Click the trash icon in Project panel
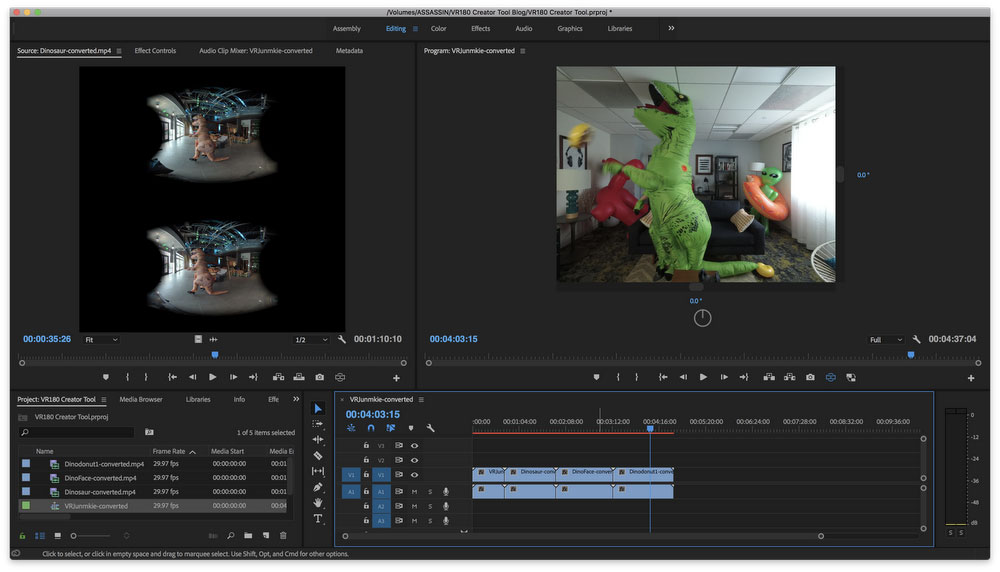This screenshot has width=1000, height=572. (283, 536)
